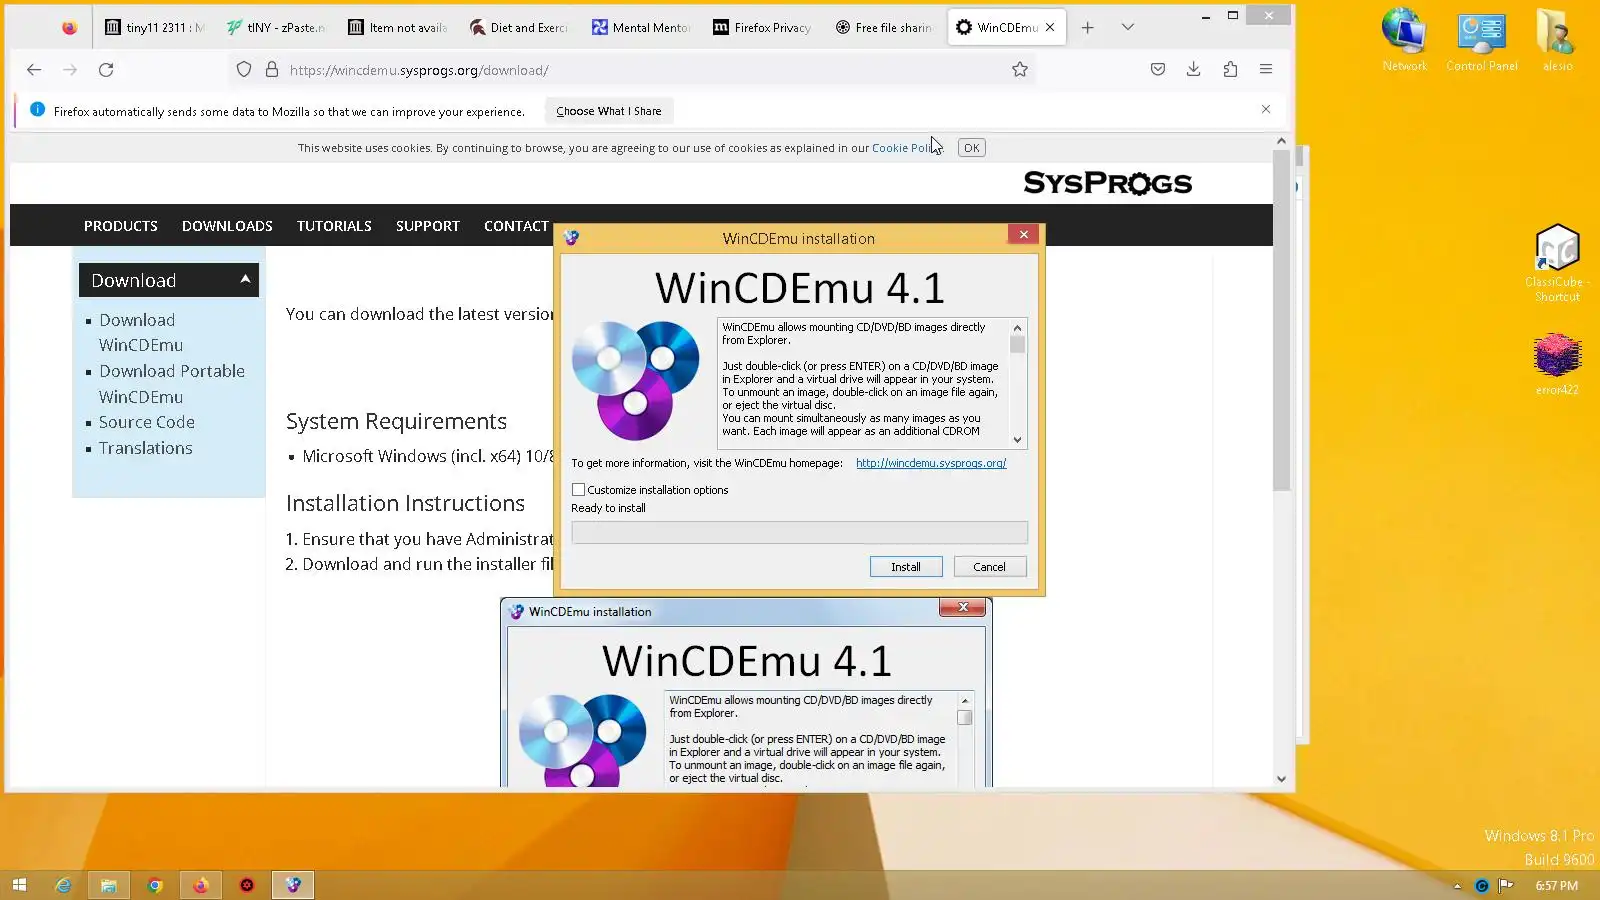Click the browser forward arrow
The height and width of the screenshot is (900, 1600).
click(70, 70)
